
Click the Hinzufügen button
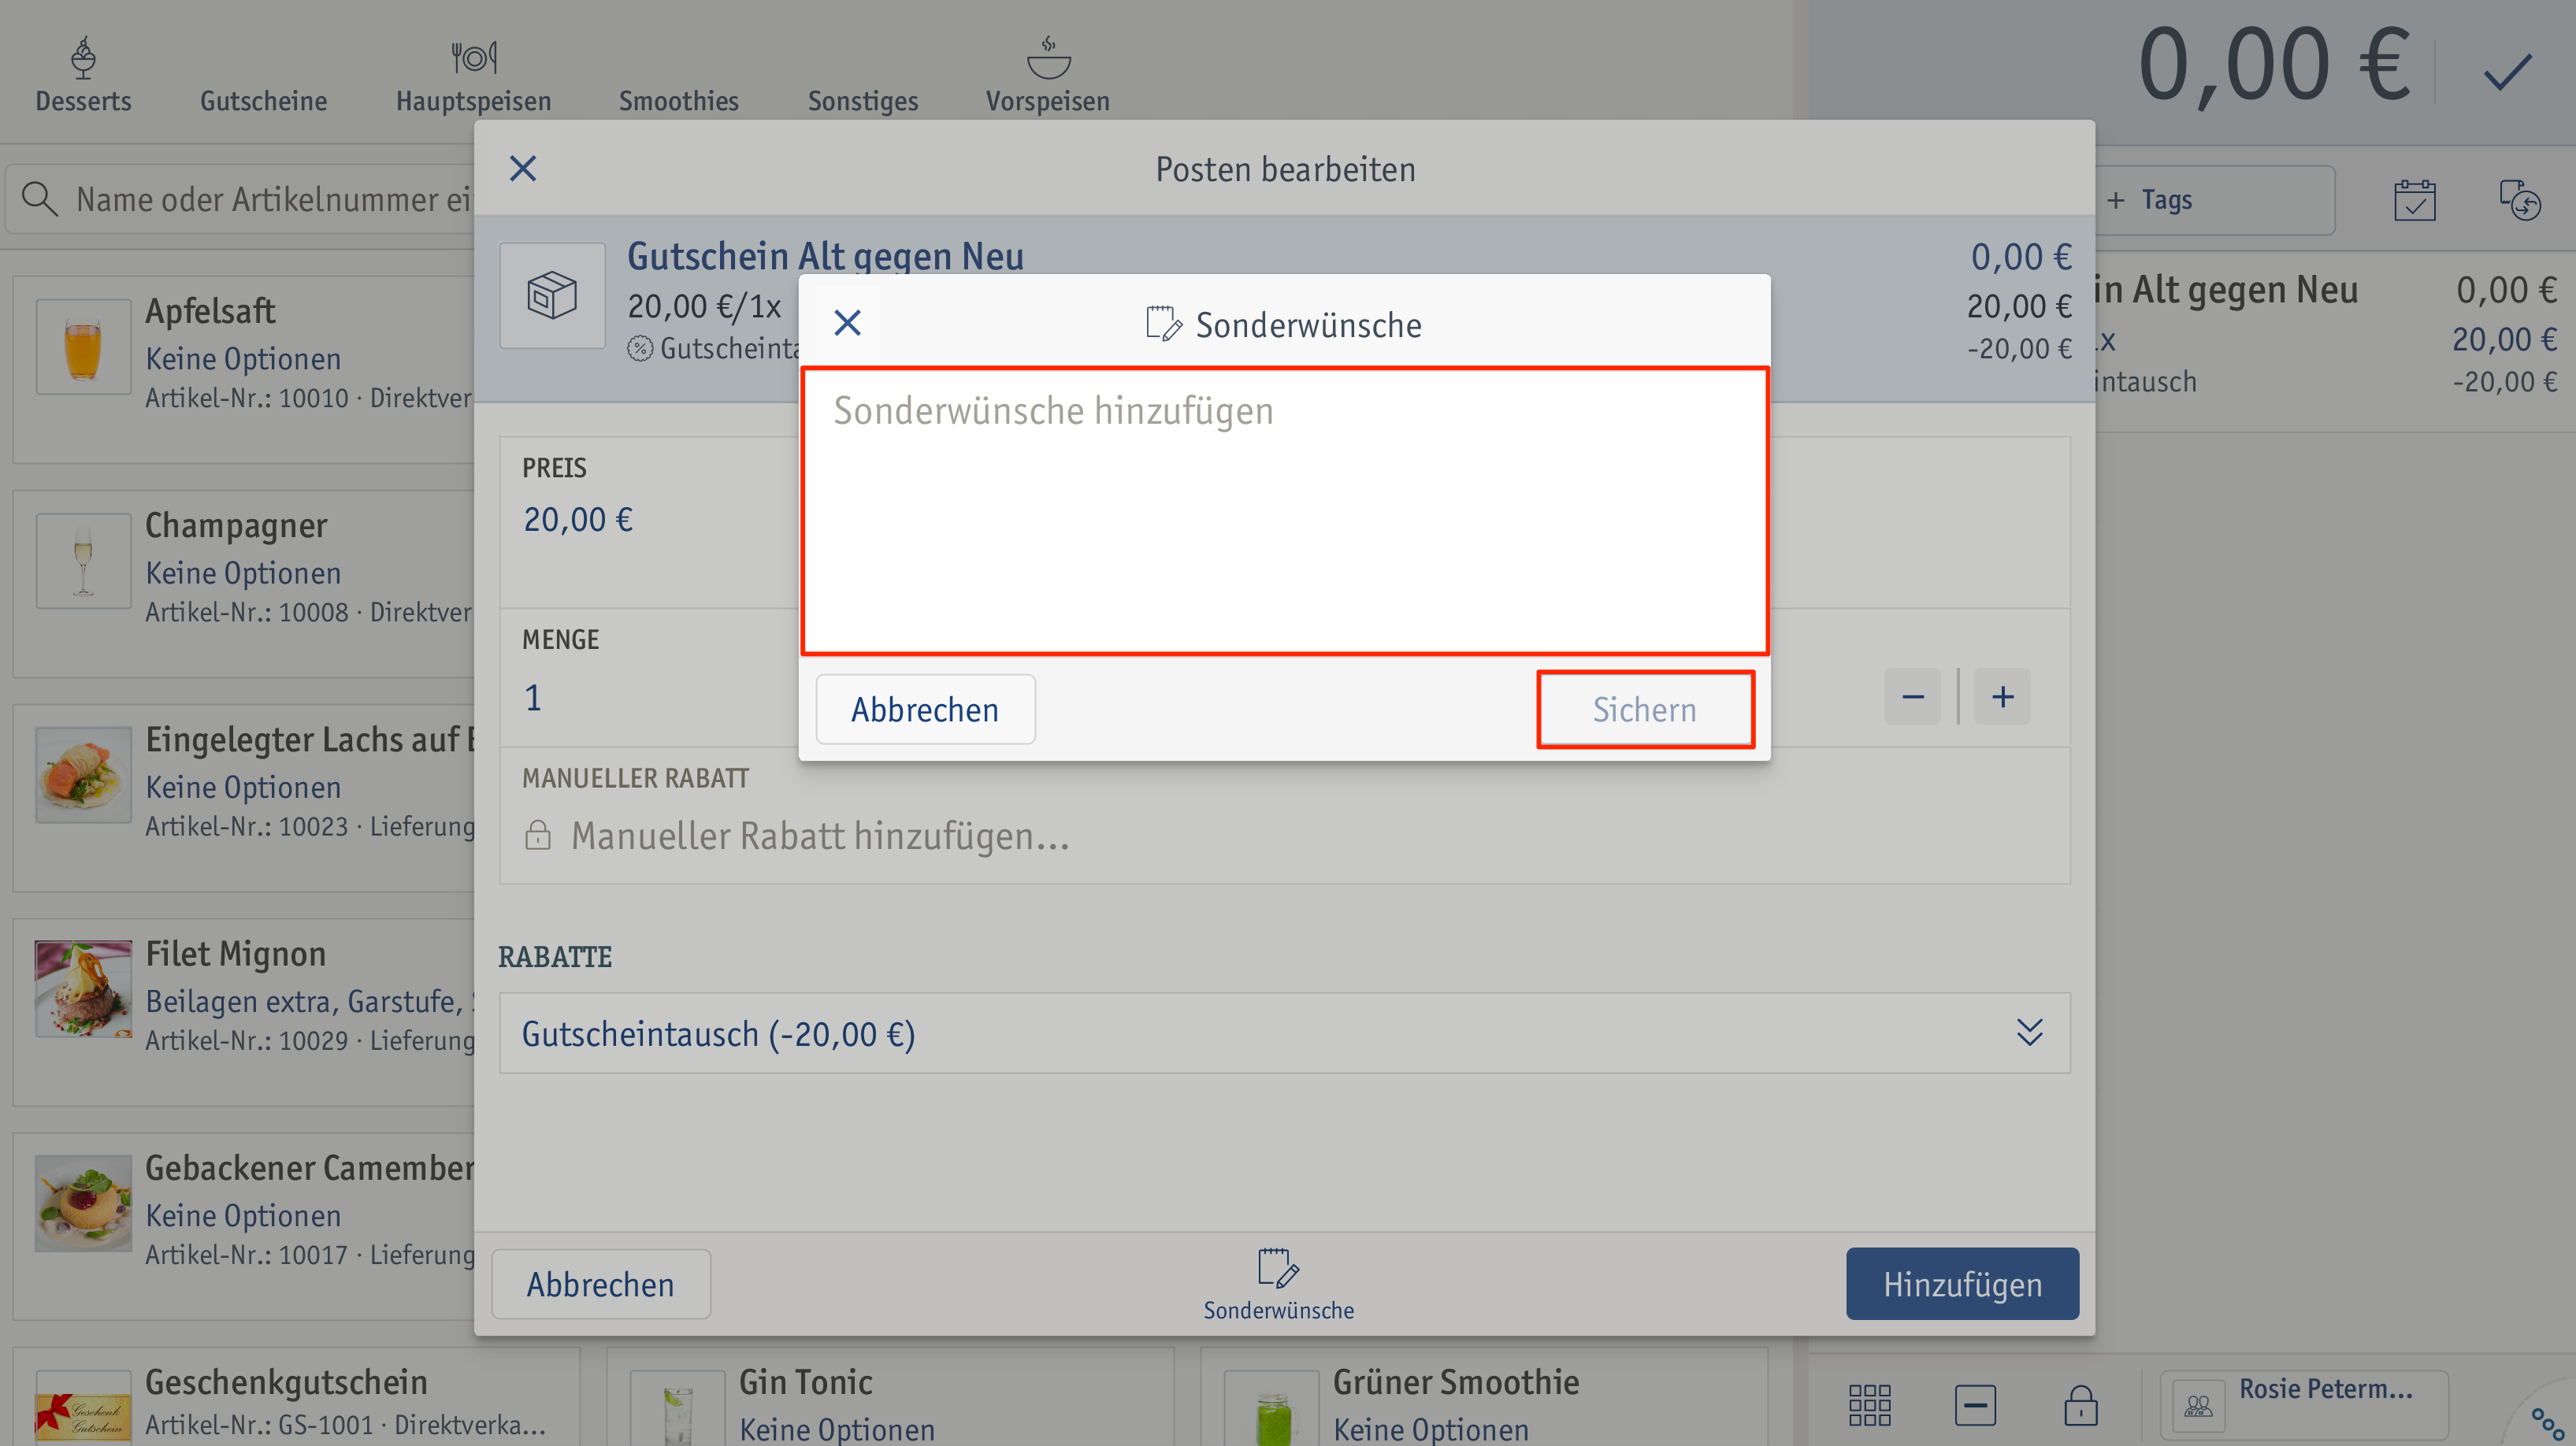1962,1284
